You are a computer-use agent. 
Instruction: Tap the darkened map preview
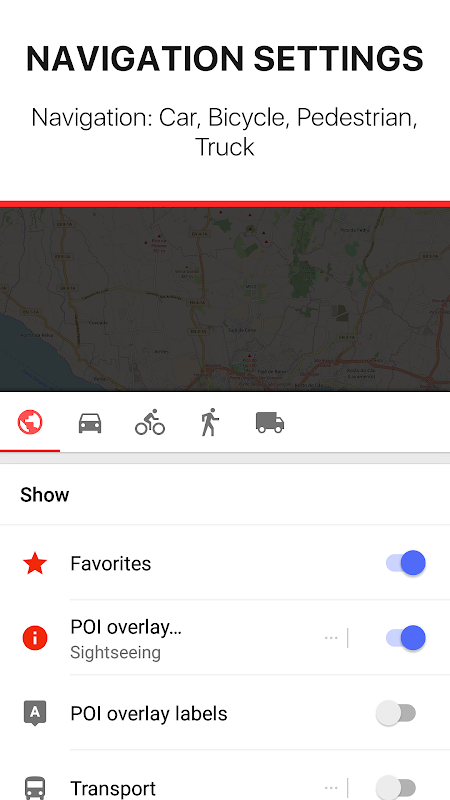tap(225, 299)
